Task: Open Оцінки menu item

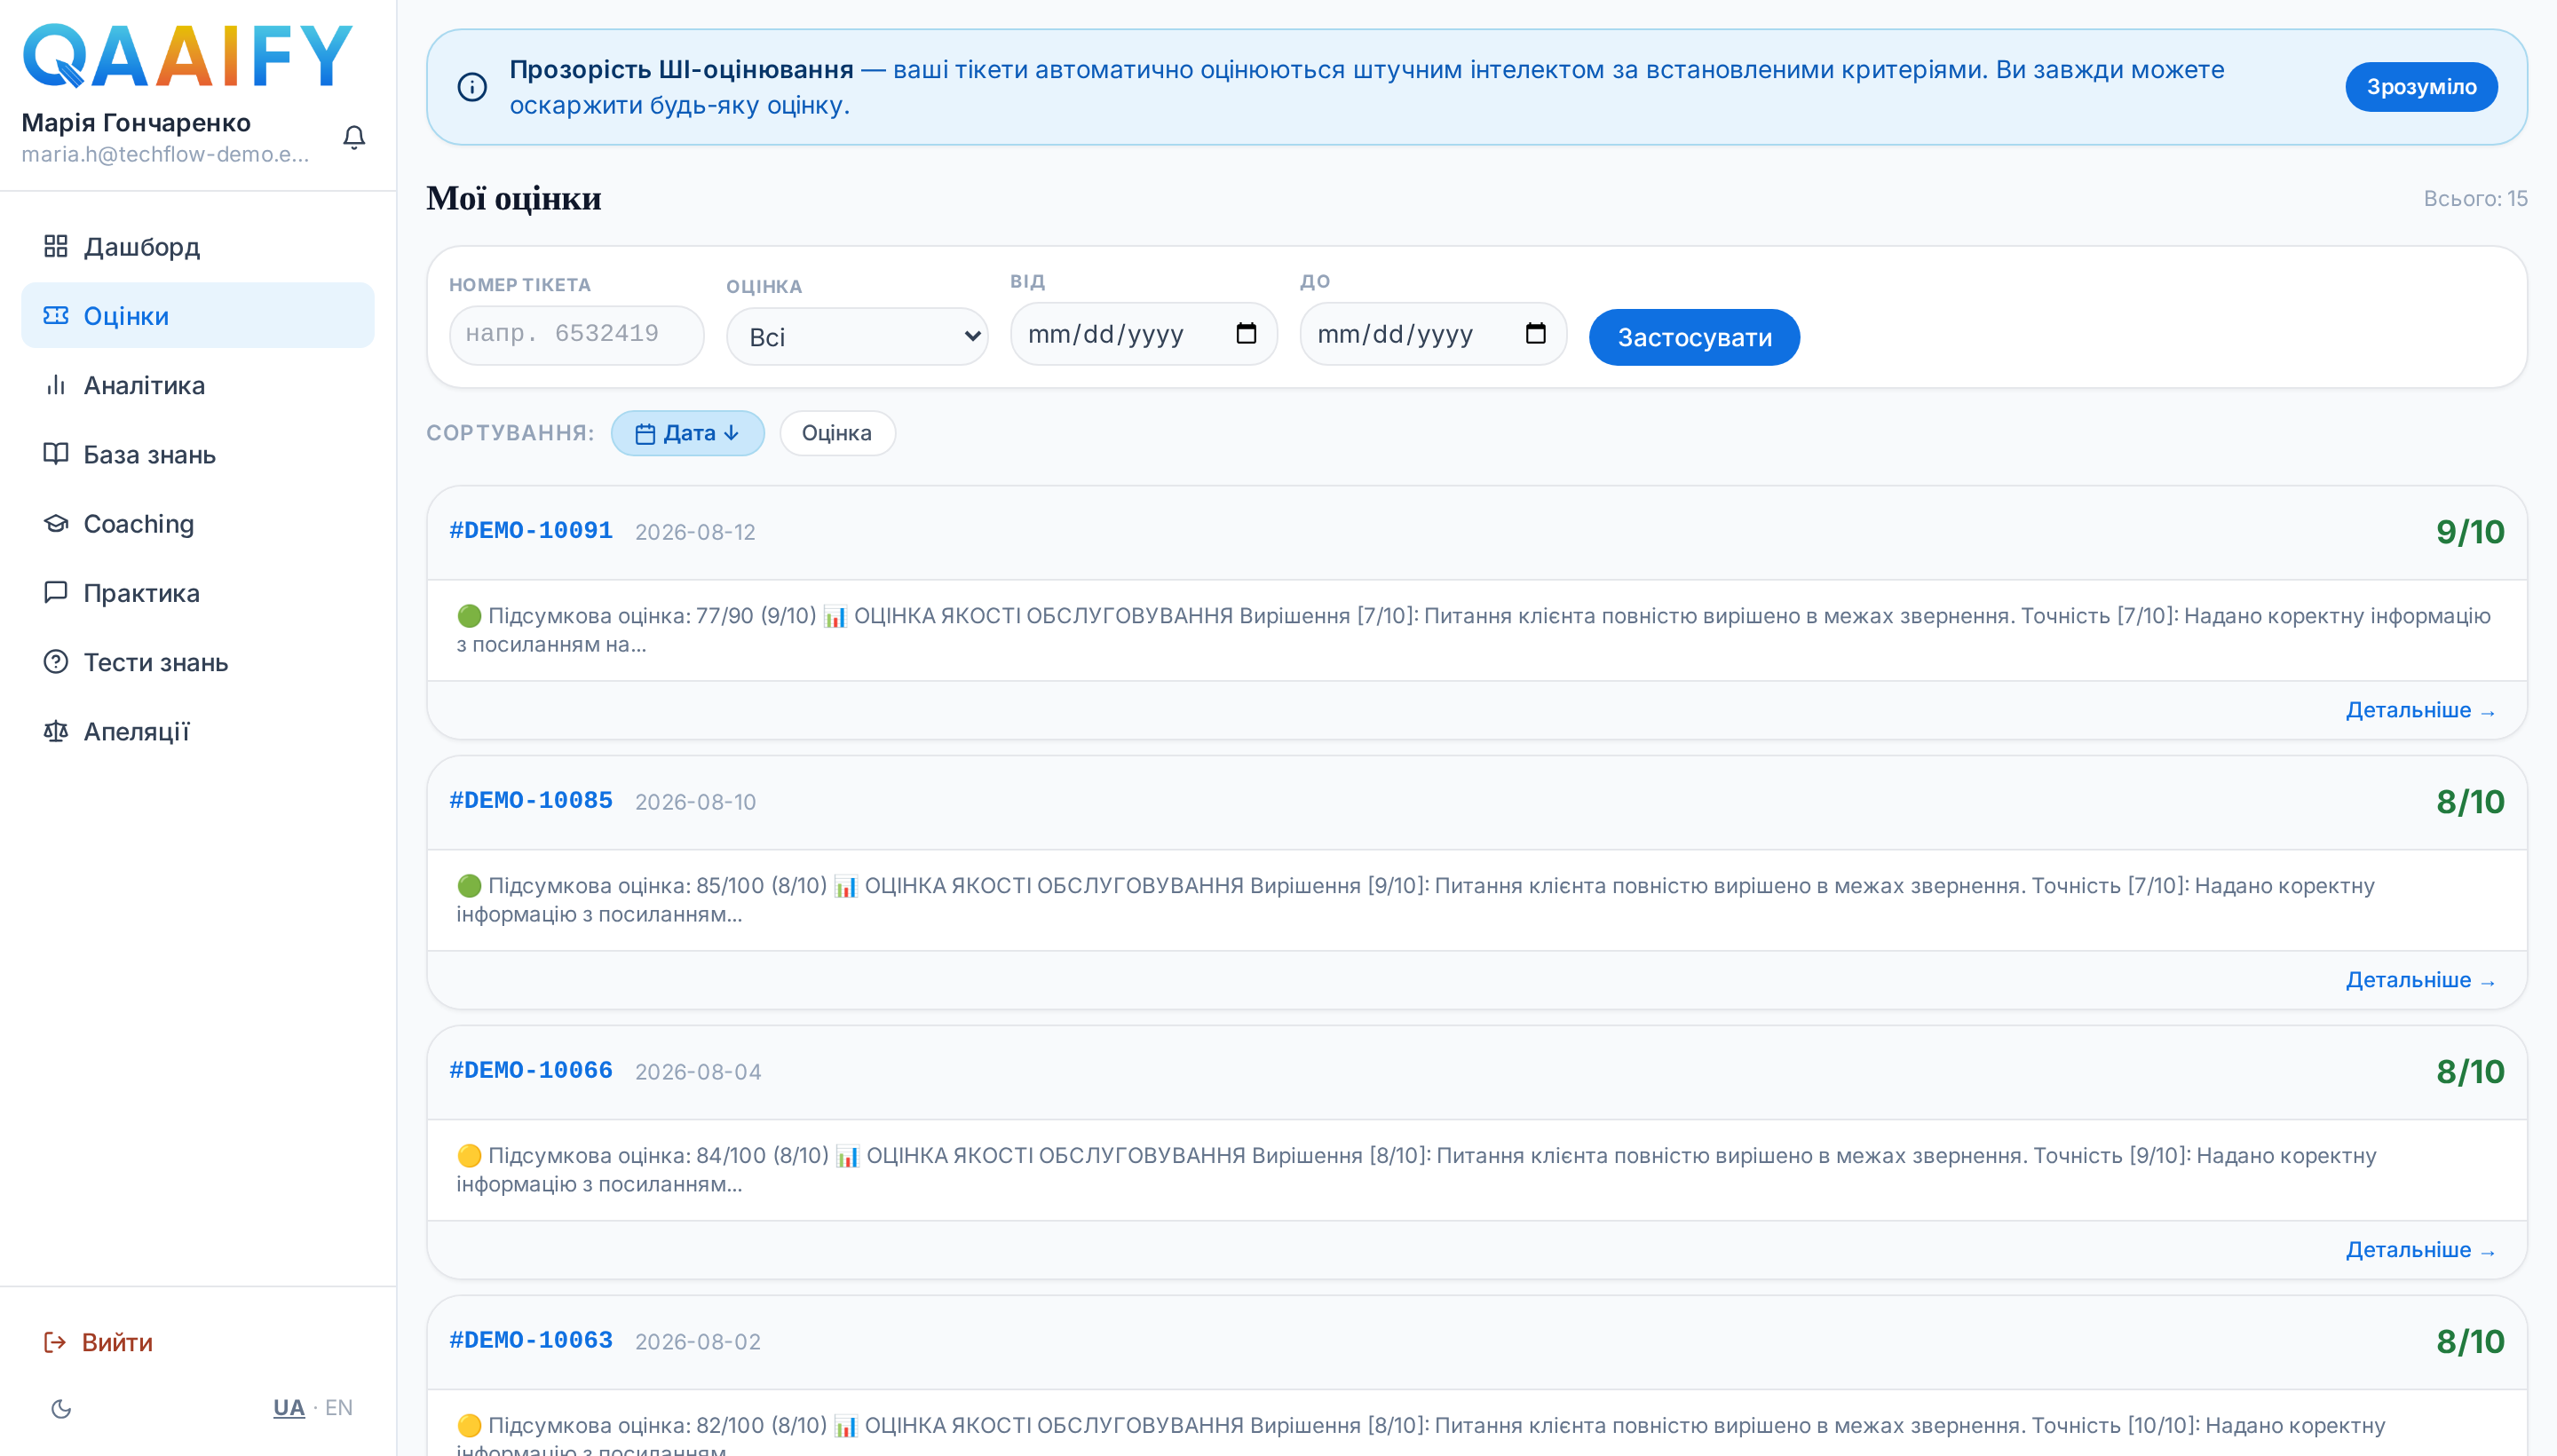Action: coord(198,316)
